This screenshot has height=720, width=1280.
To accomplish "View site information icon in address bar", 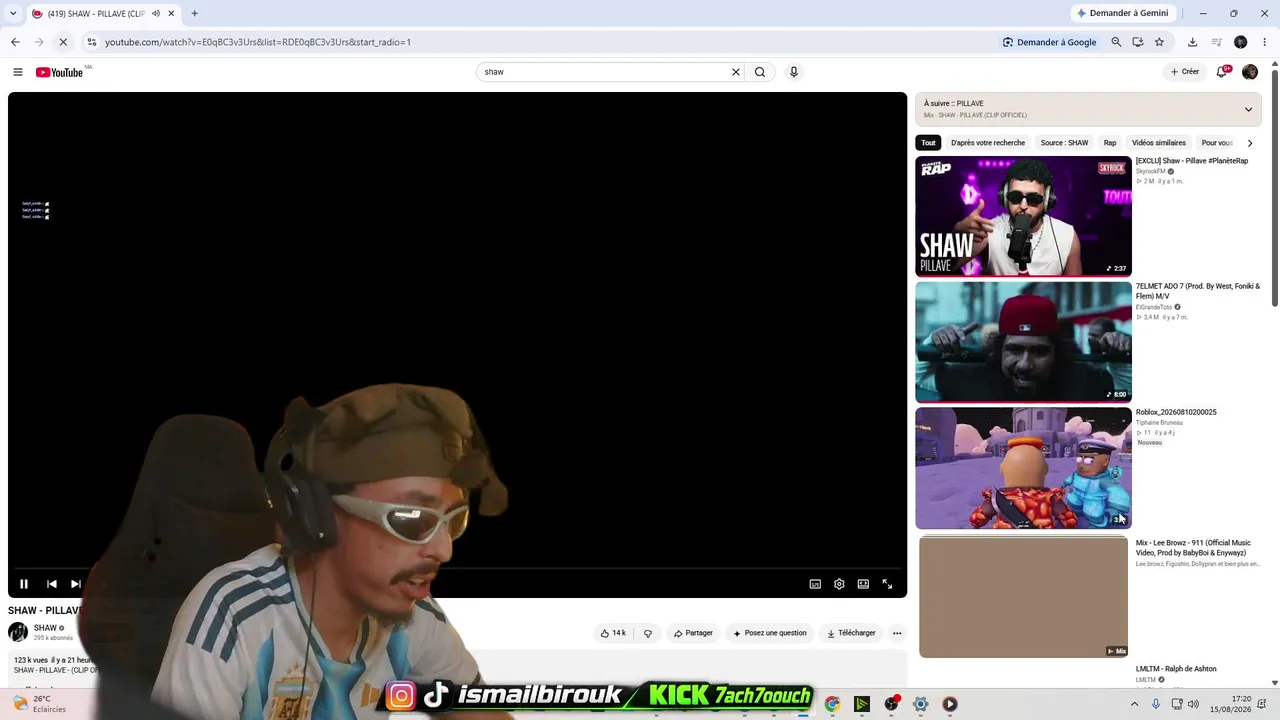I will pos(92,42).
